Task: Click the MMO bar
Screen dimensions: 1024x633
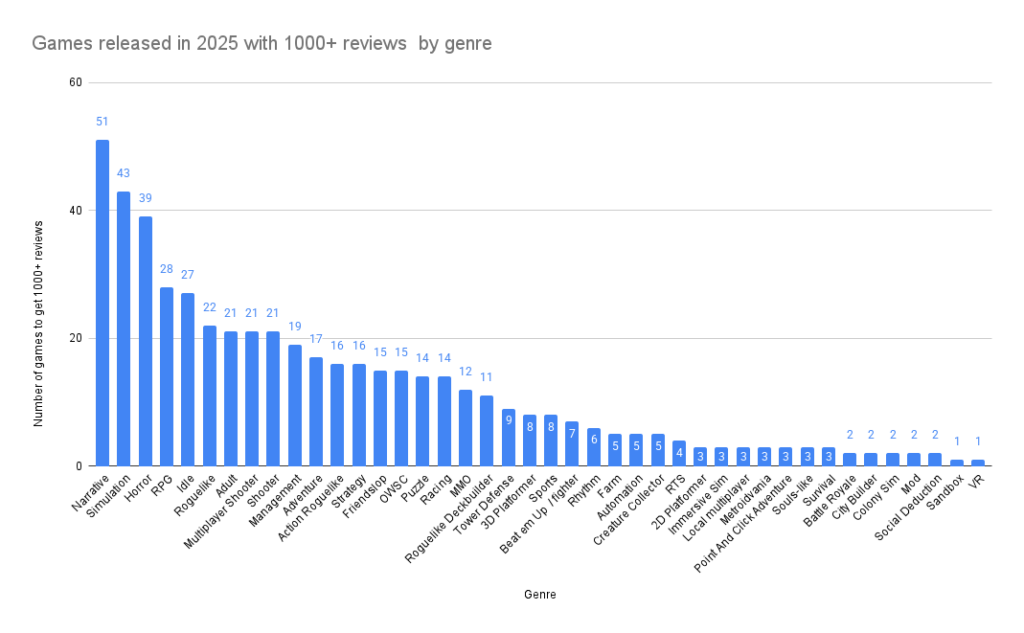Action: point(465,427)
